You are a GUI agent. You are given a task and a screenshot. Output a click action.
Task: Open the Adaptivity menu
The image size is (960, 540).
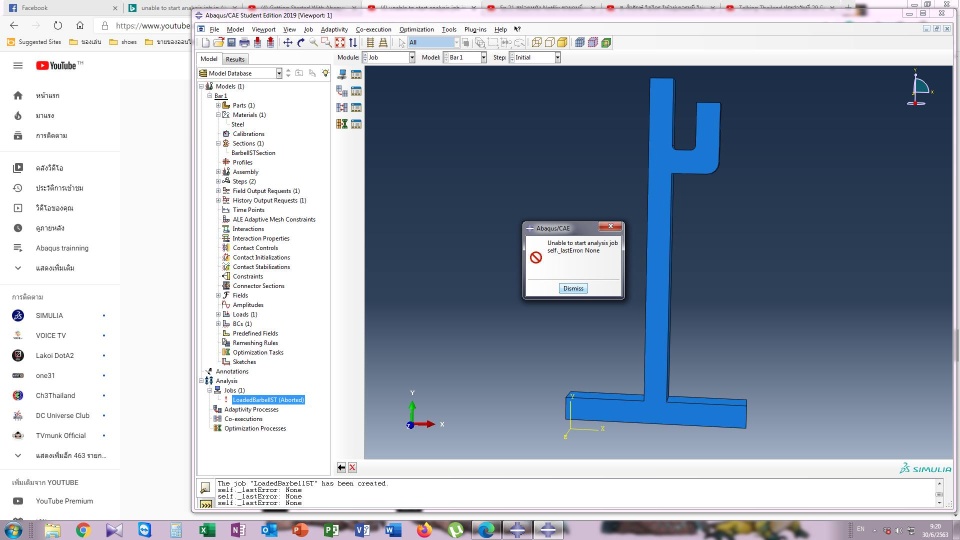tap(334, 29)
